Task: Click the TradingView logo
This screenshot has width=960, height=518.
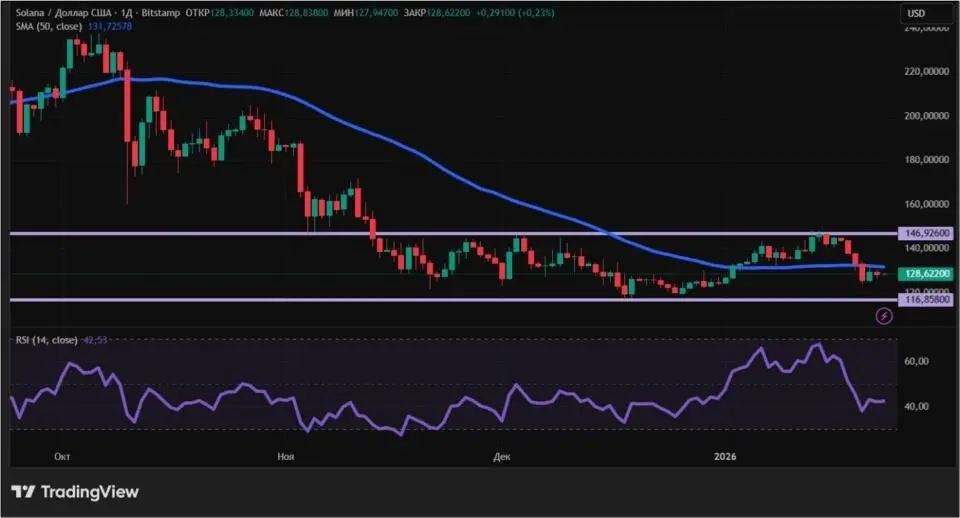Action: pyautogui.click(x=75, y=491)
